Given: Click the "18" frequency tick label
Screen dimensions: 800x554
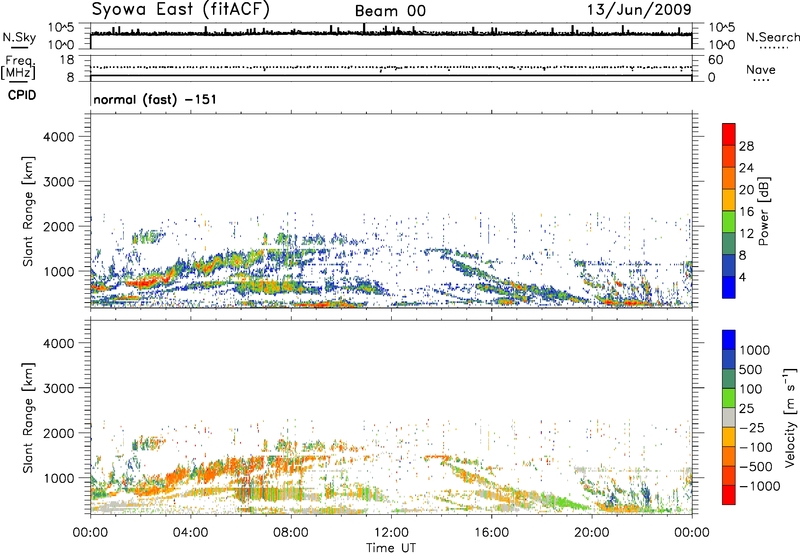Looking at the screenshot, I should tap(67, 60).
